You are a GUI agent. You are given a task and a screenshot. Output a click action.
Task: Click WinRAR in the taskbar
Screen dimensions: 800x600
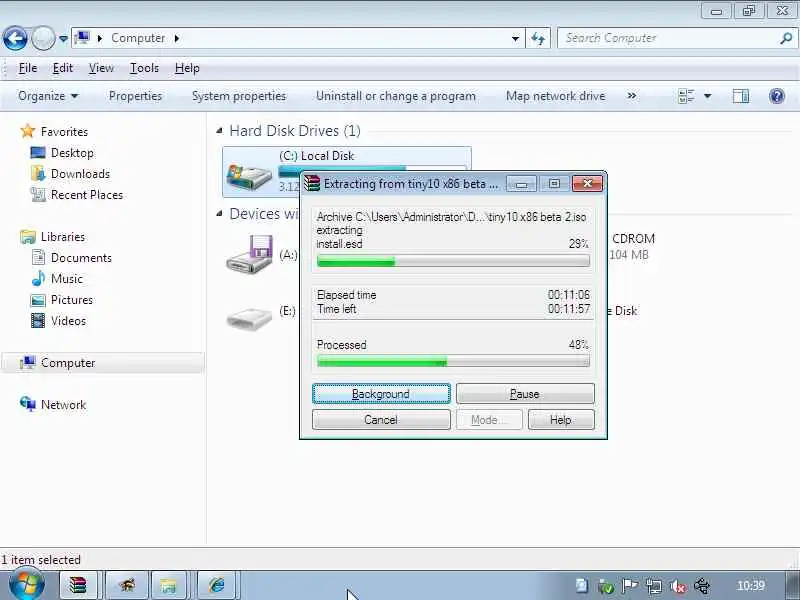(x=79, y=585)
